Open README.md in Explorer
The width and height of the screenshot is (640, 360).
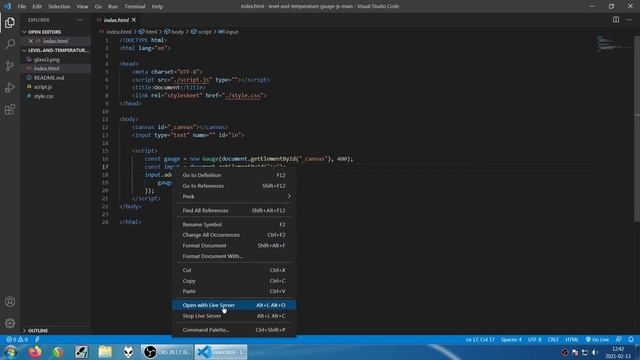click(56, 78)
